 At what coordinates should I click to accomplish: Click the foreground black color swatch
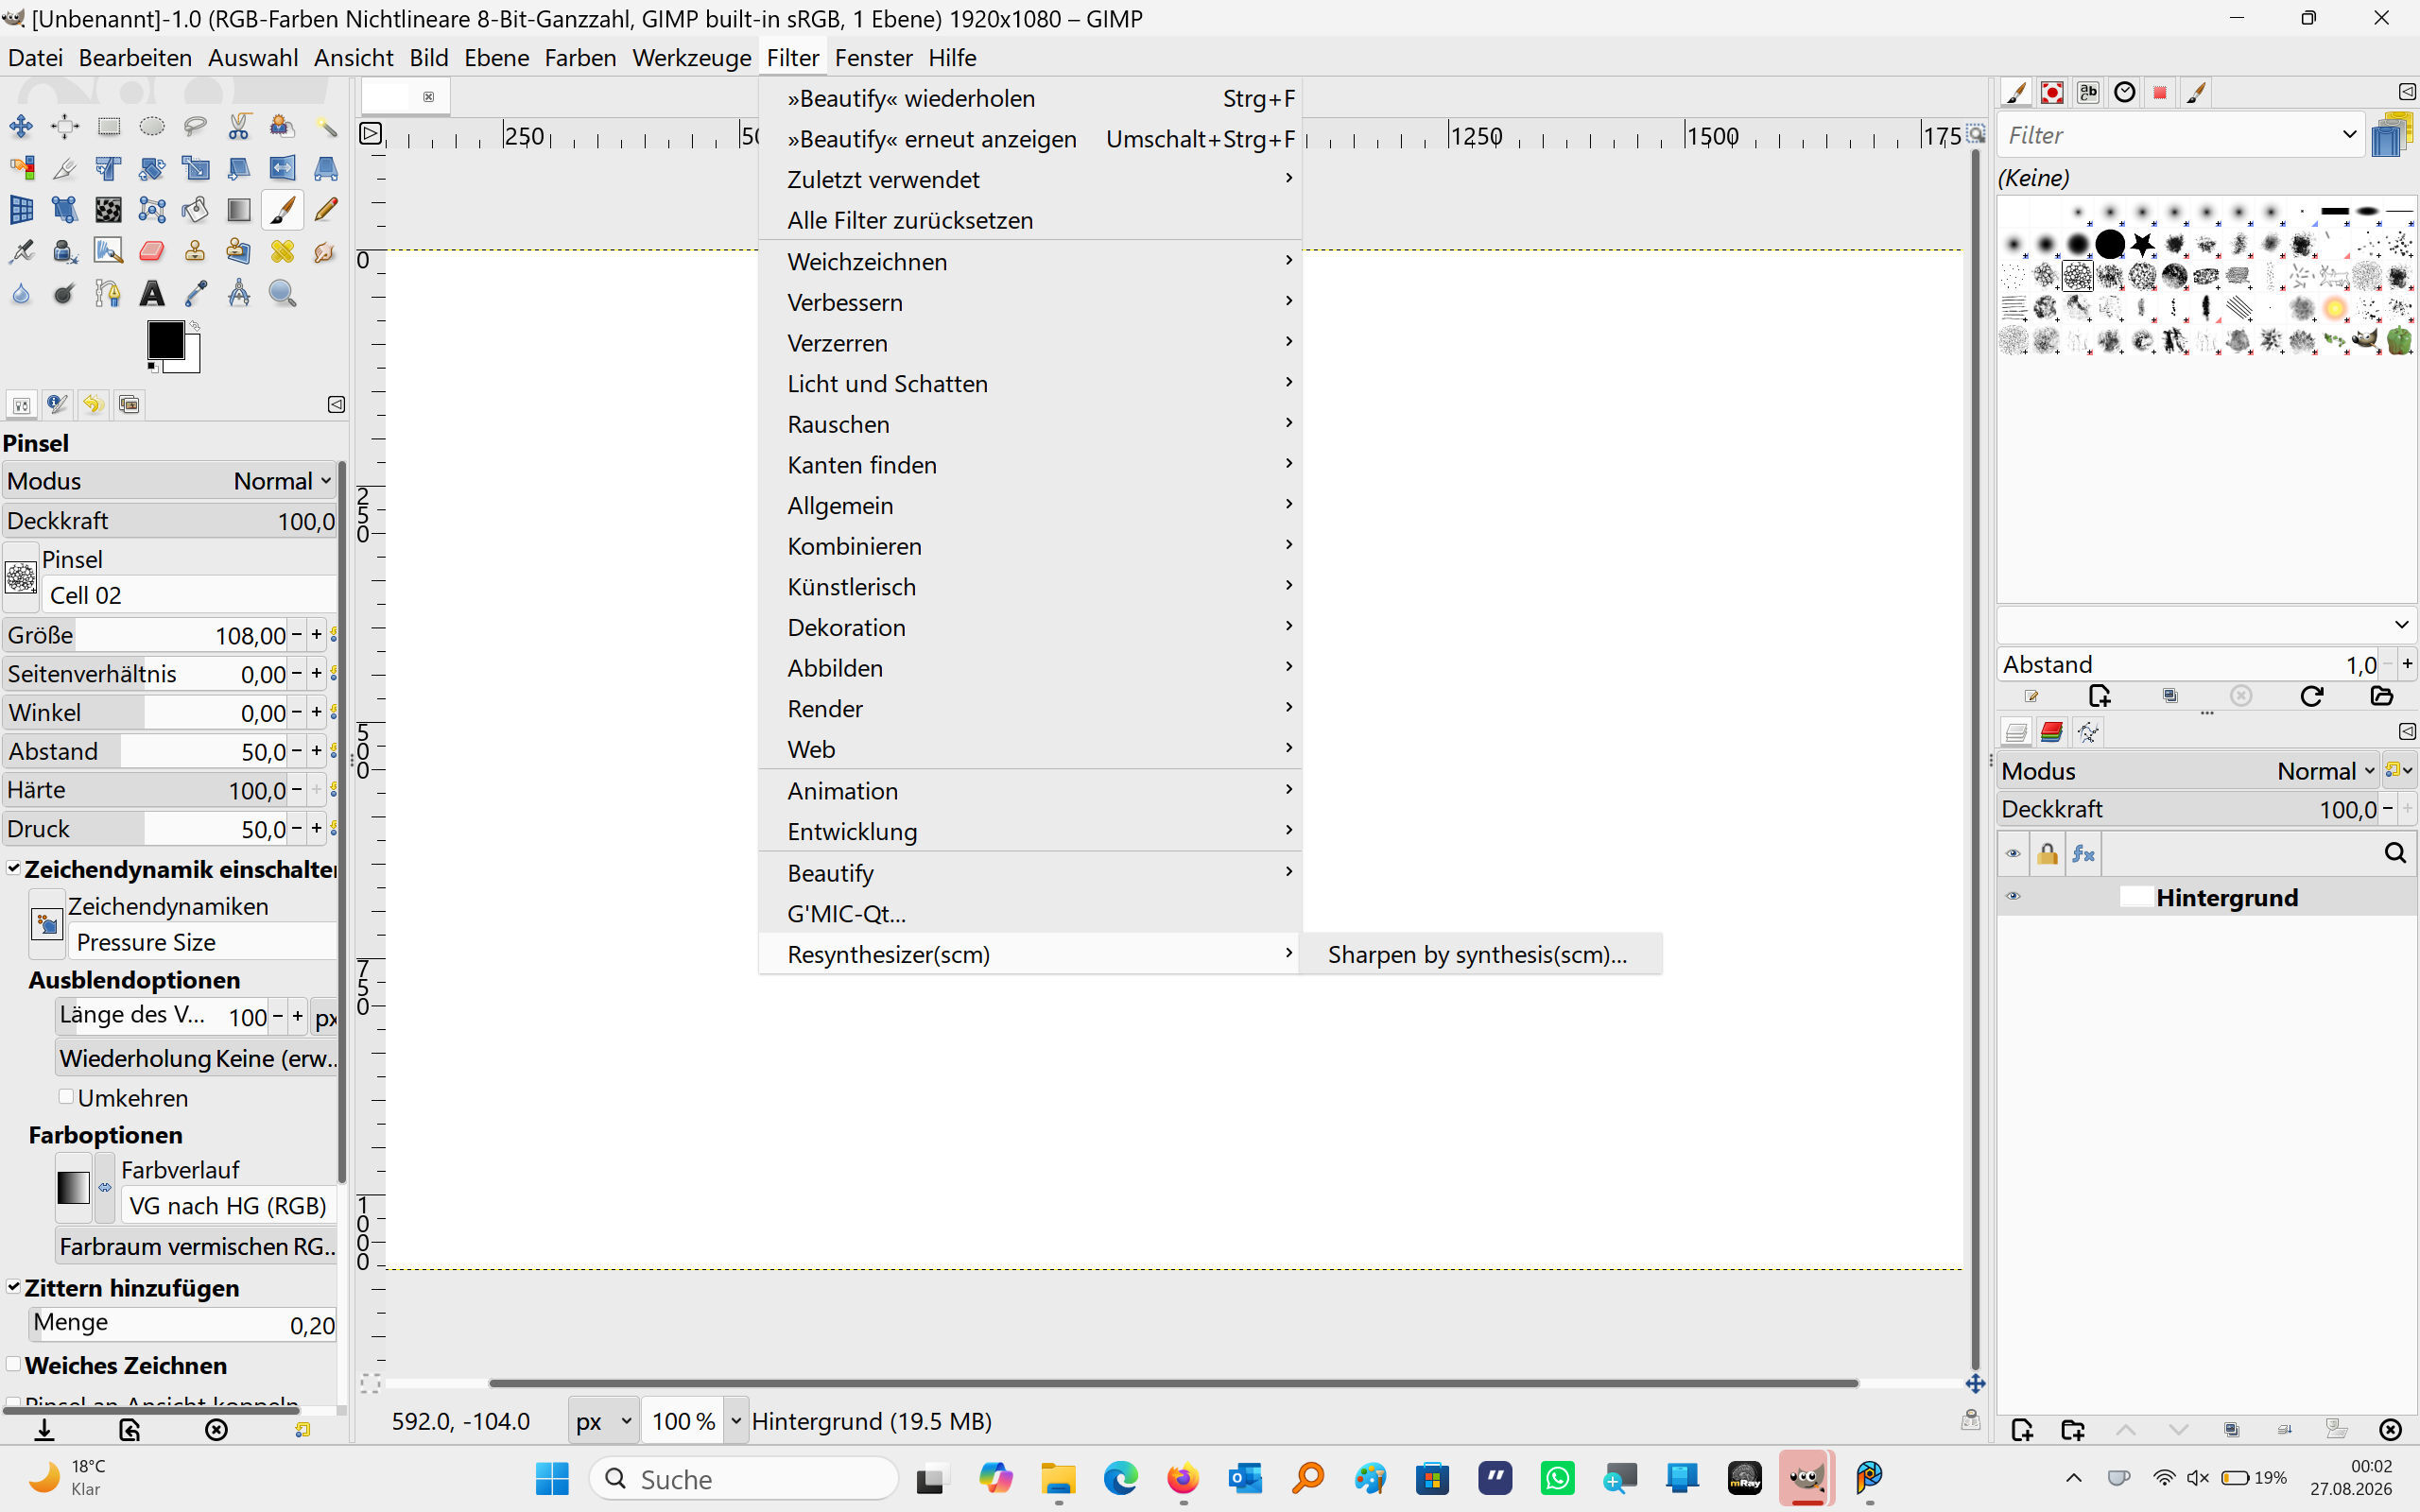pyautogui.click(x=165, y=341)
